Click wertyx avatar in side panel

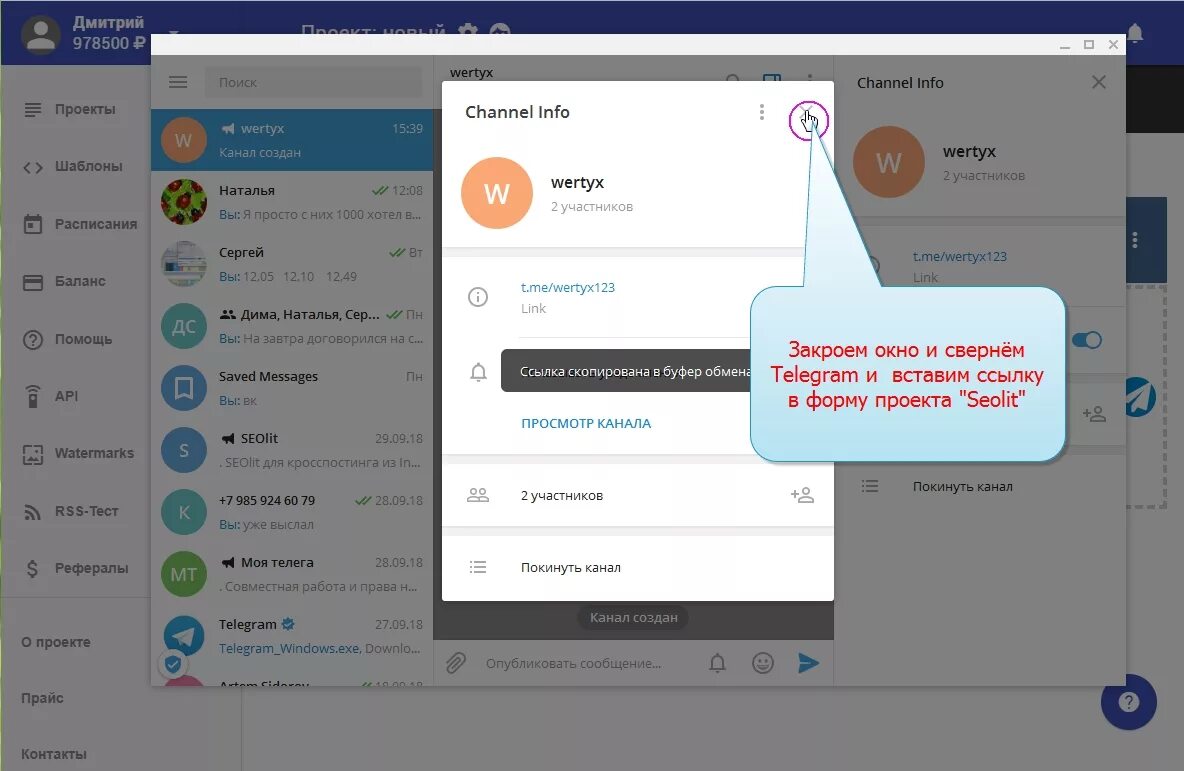[x=888, y=162]
